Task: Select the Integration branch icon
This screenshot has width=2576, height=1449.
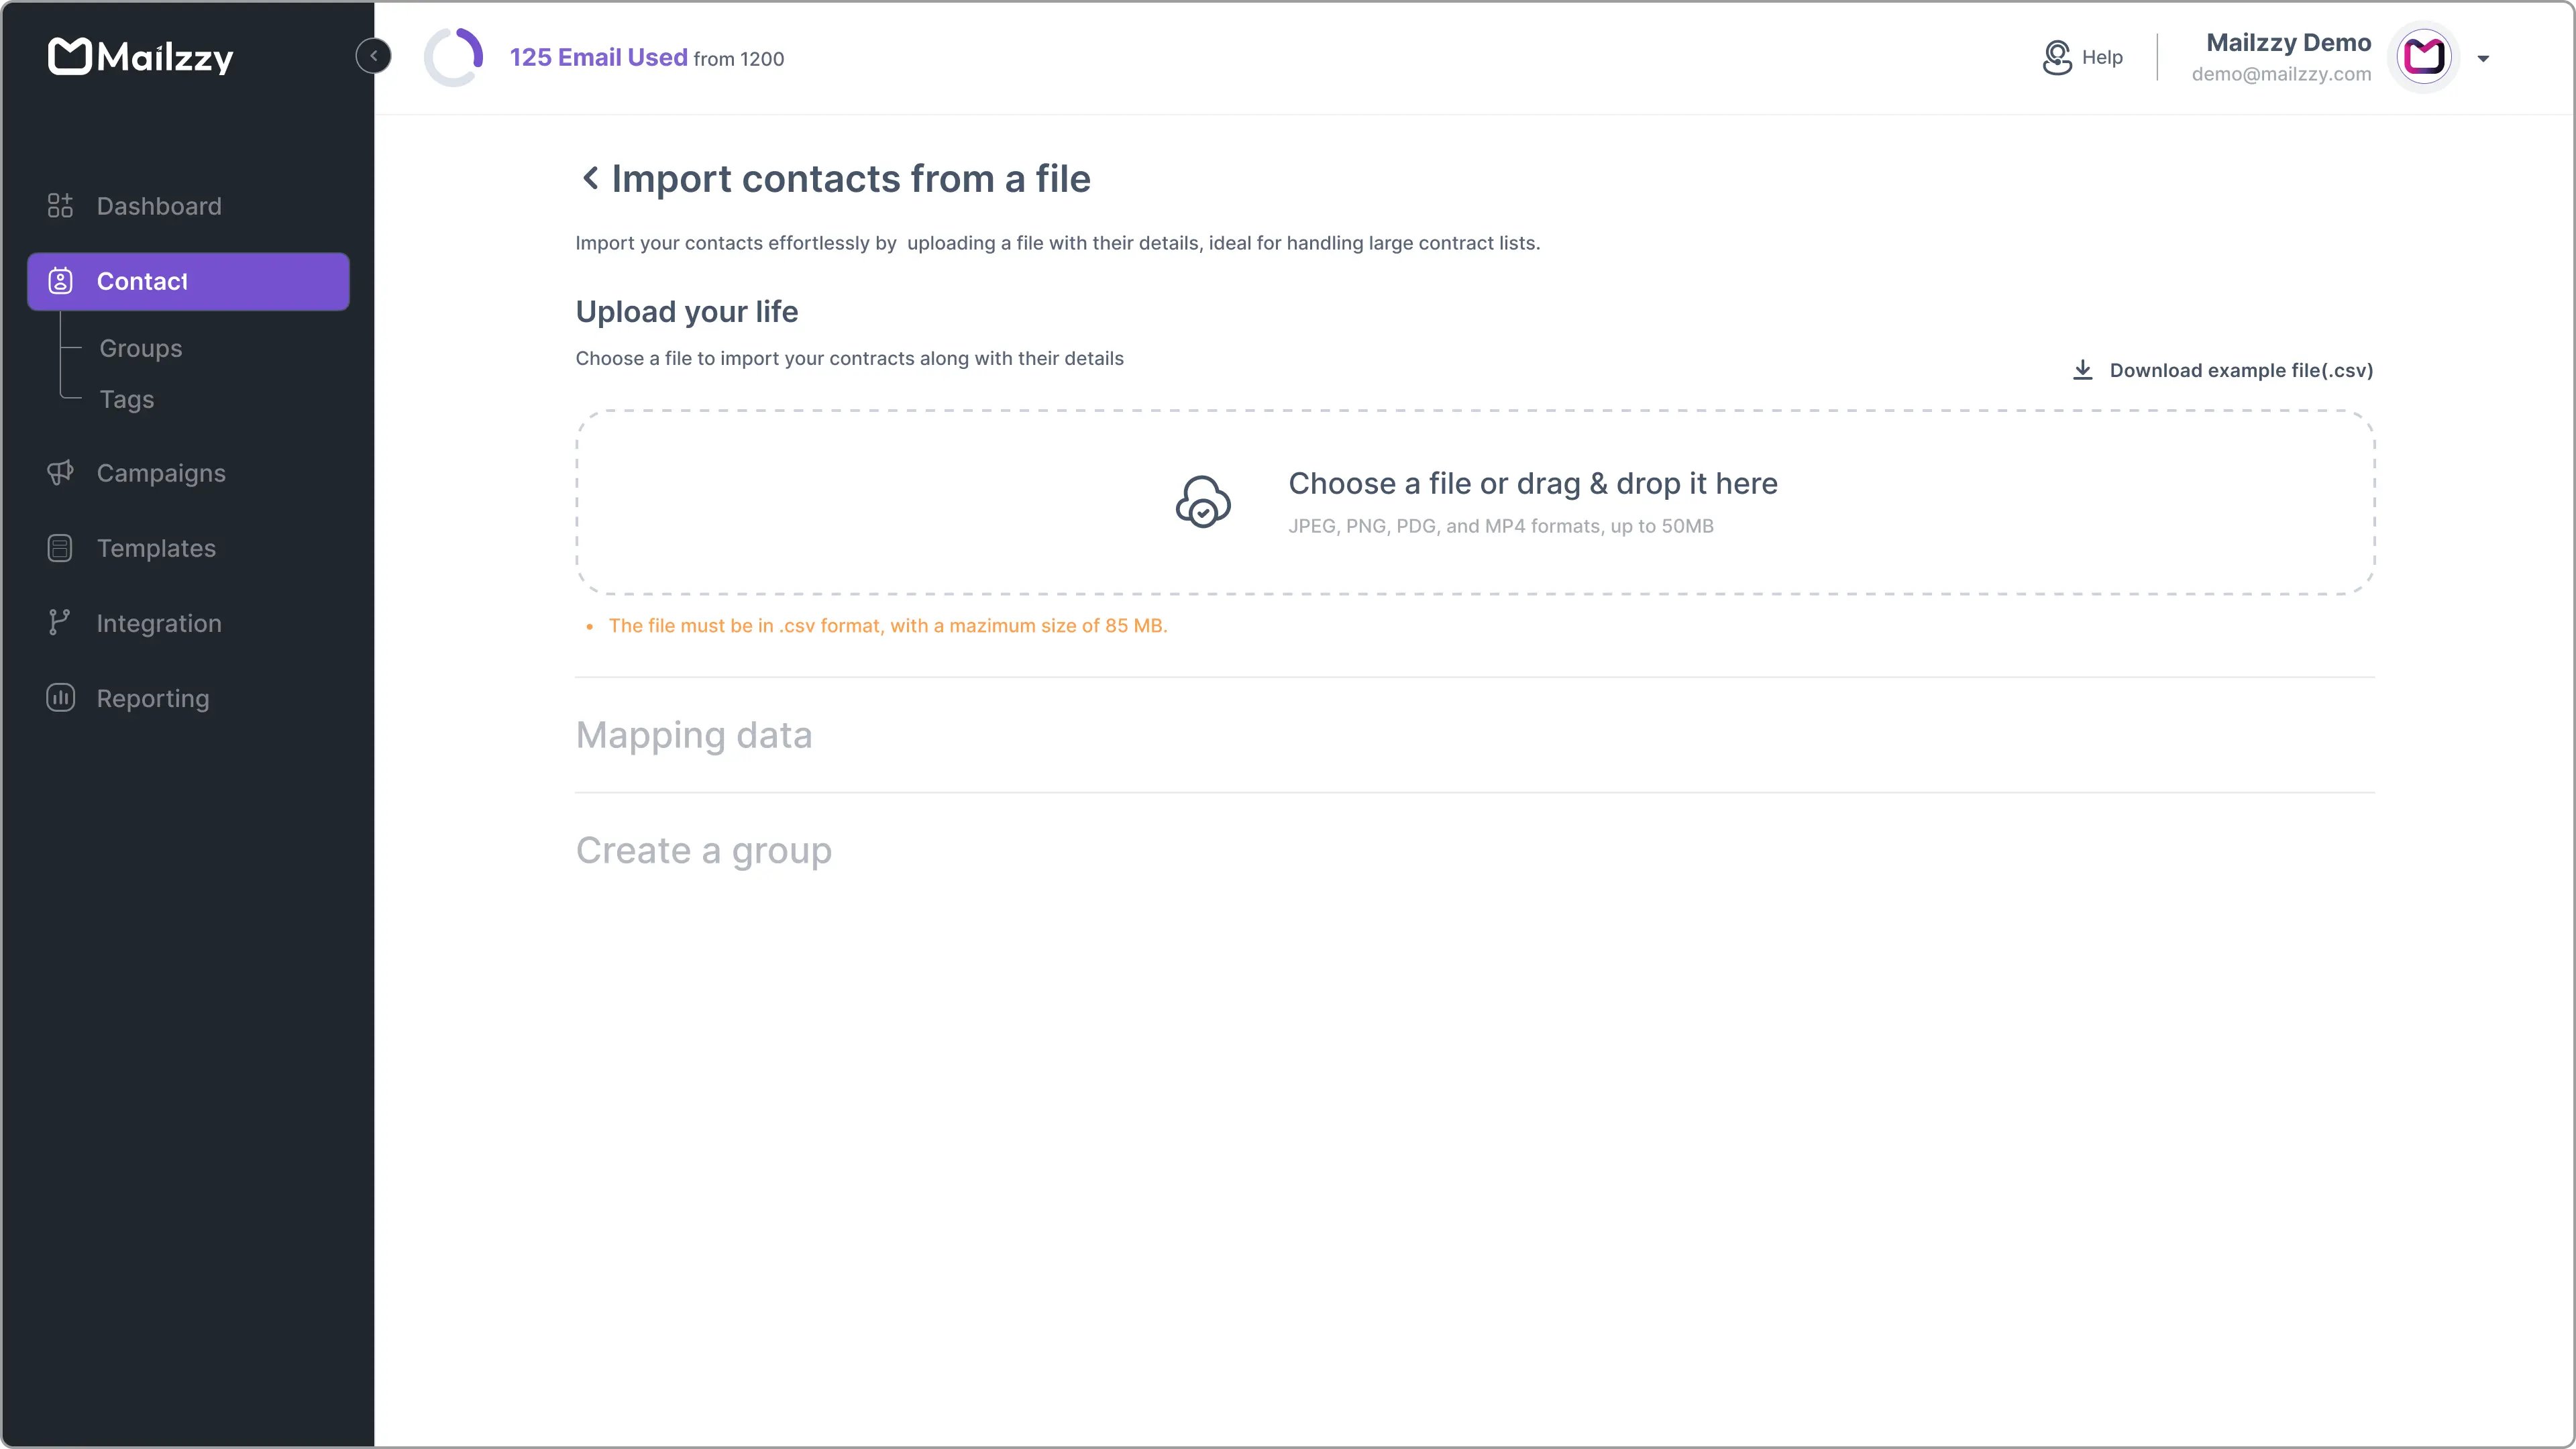Action: click(x=60, y=622)
